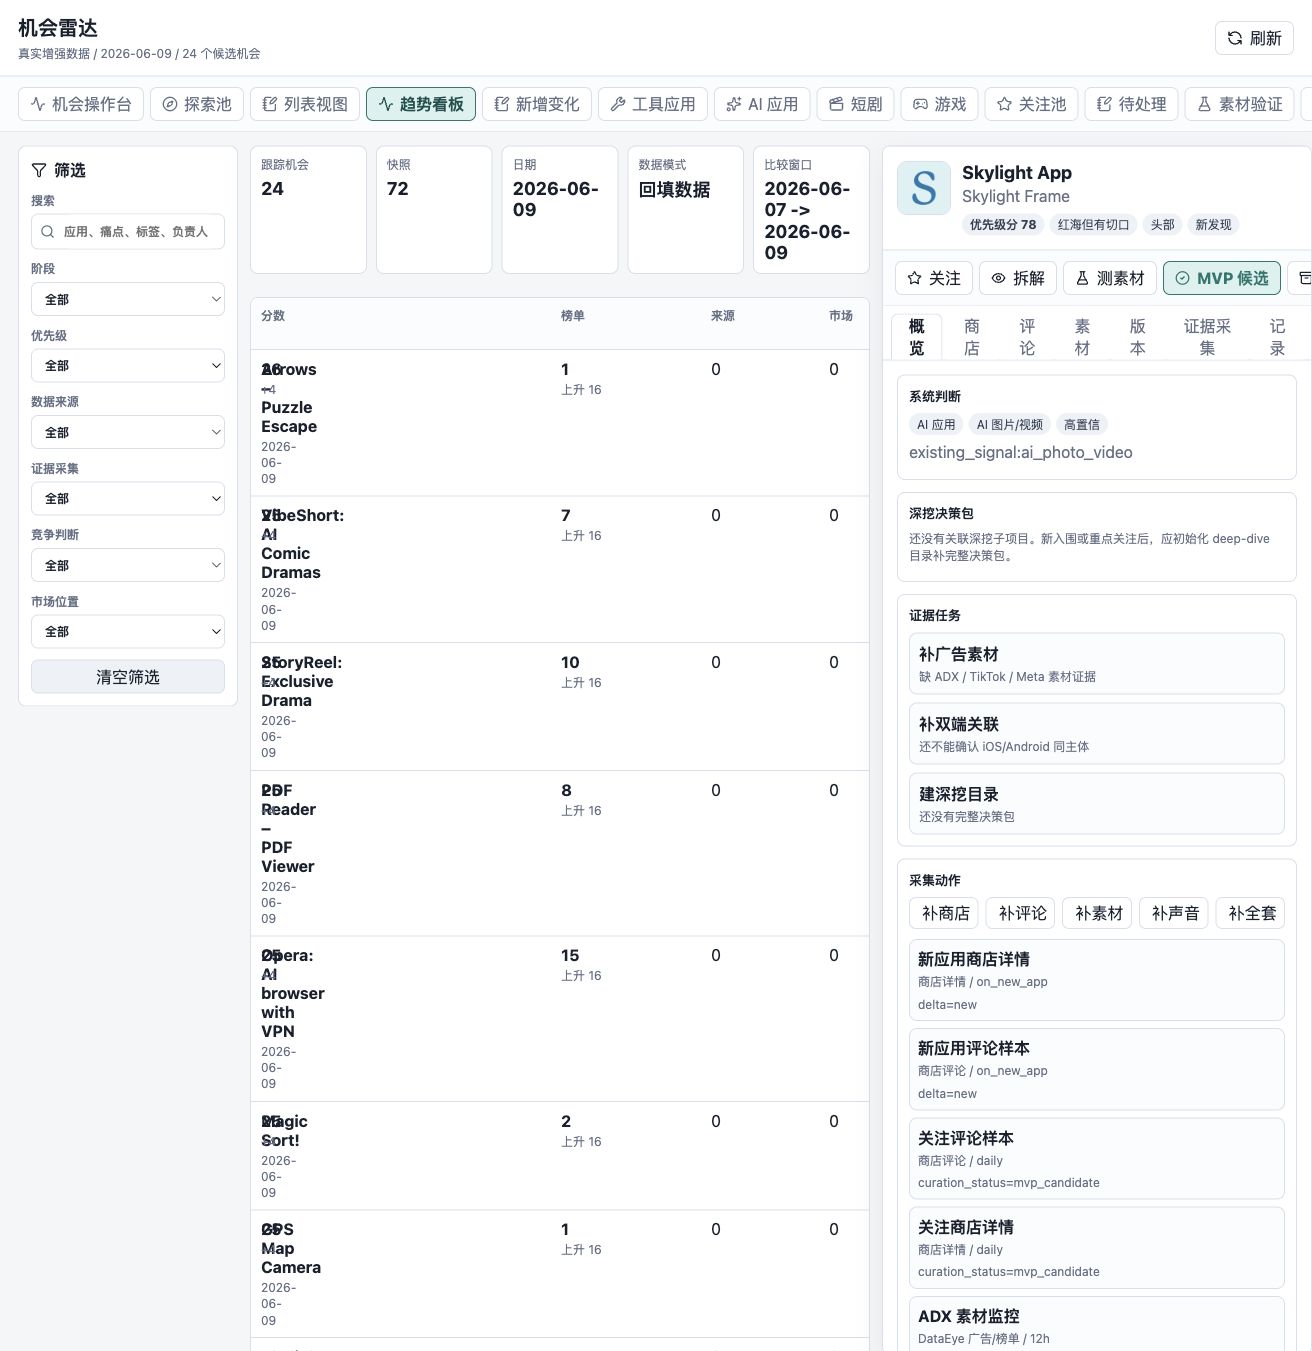This screenshot has height=1351, width=1312.
Task: Expand the 市场位置 dropdown
Action: click(x=128, y=631)
